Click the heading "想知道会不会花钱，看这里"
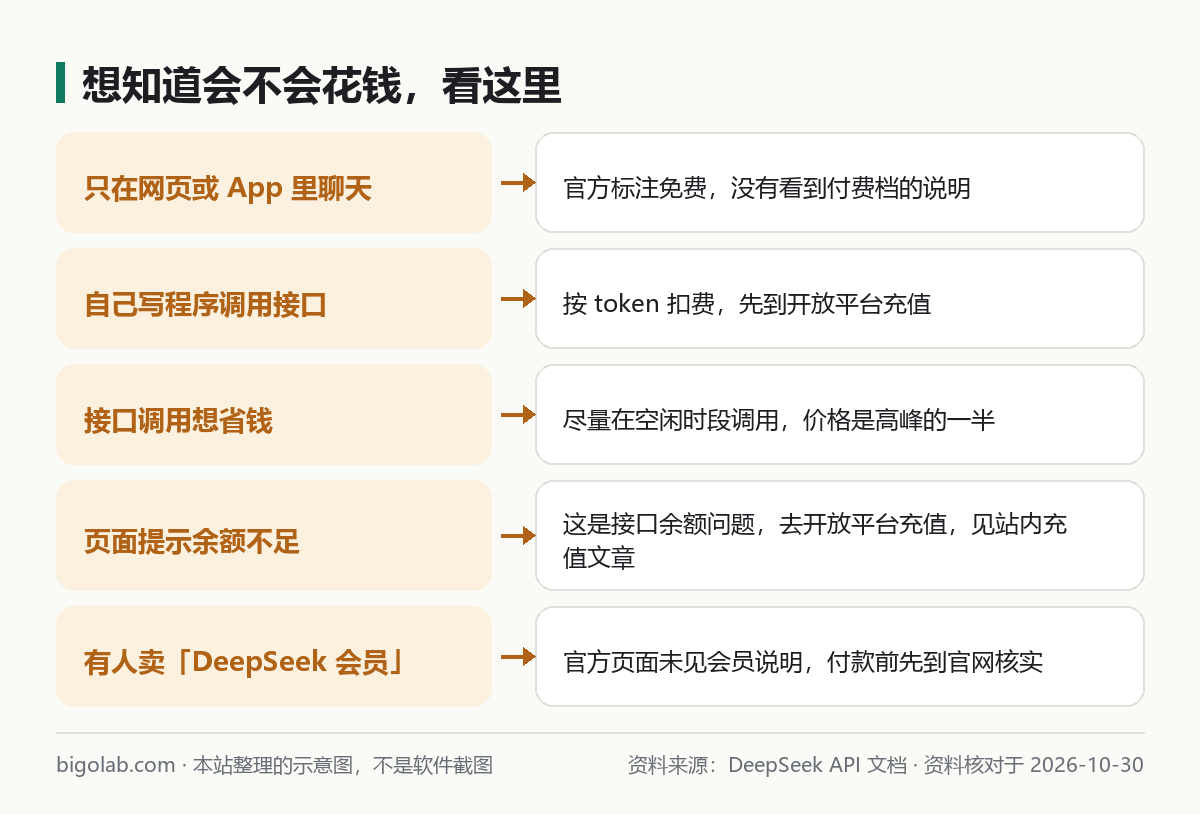Image resolution: width=1200 pixels, height=814 pixels. (x=321, y=85)
